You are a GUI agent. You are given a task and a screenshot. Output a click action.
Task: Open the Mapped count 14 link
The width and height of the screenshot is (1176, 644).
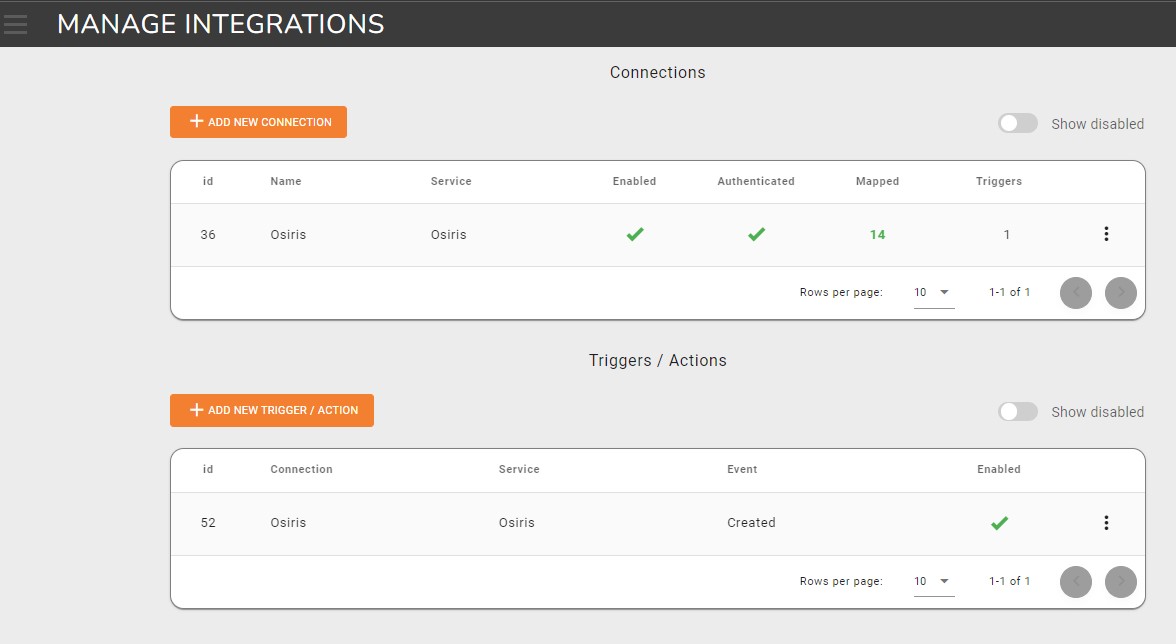[x=877, y=235]
